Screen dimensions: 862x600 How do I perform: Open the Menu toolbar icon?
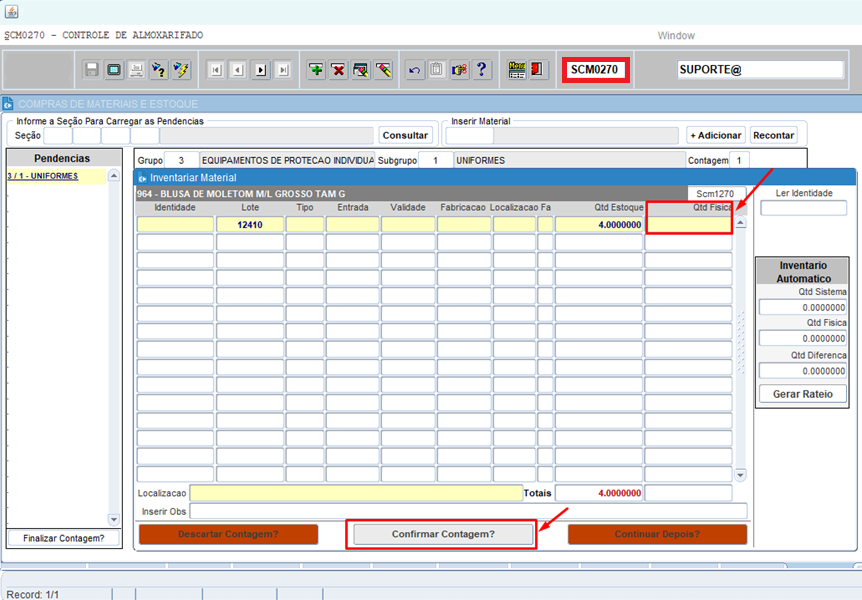517,70
